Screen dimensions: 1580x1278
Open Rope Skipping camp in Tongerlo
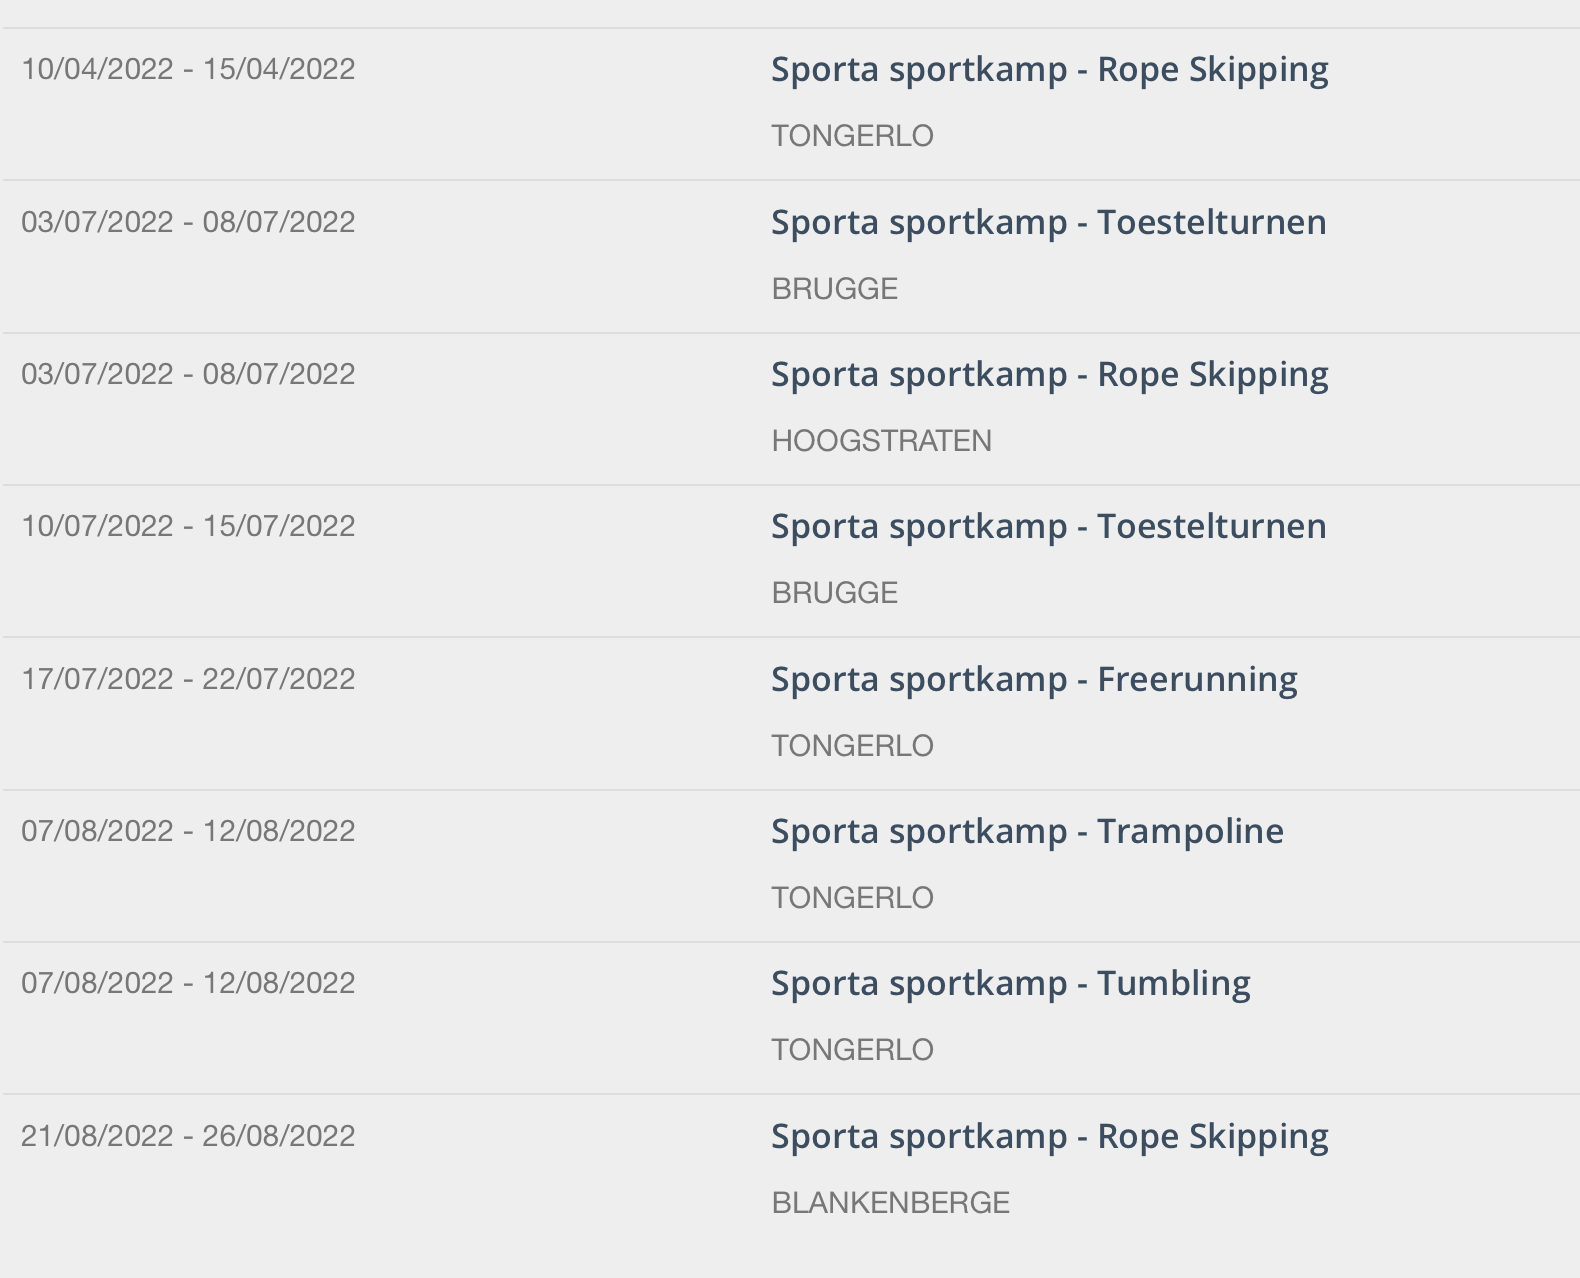click(x=1049, y=70)
